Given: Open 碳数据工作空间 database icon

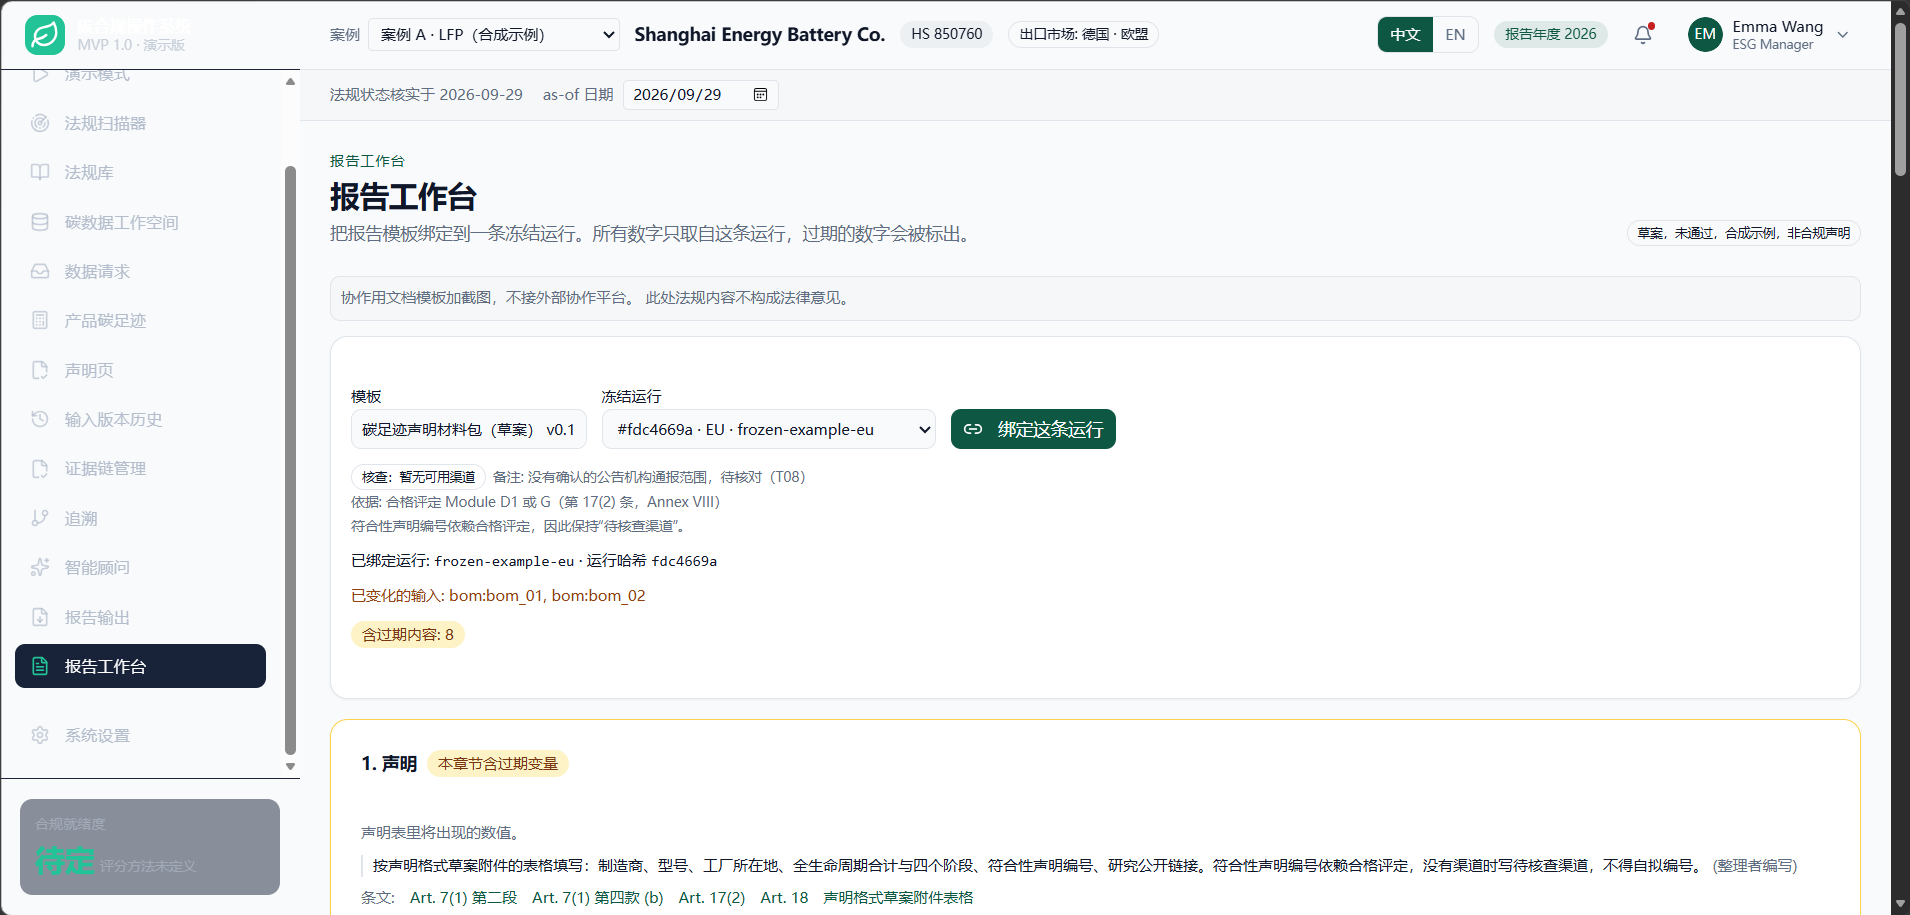Looking at the screenshot, I should 40,222.
